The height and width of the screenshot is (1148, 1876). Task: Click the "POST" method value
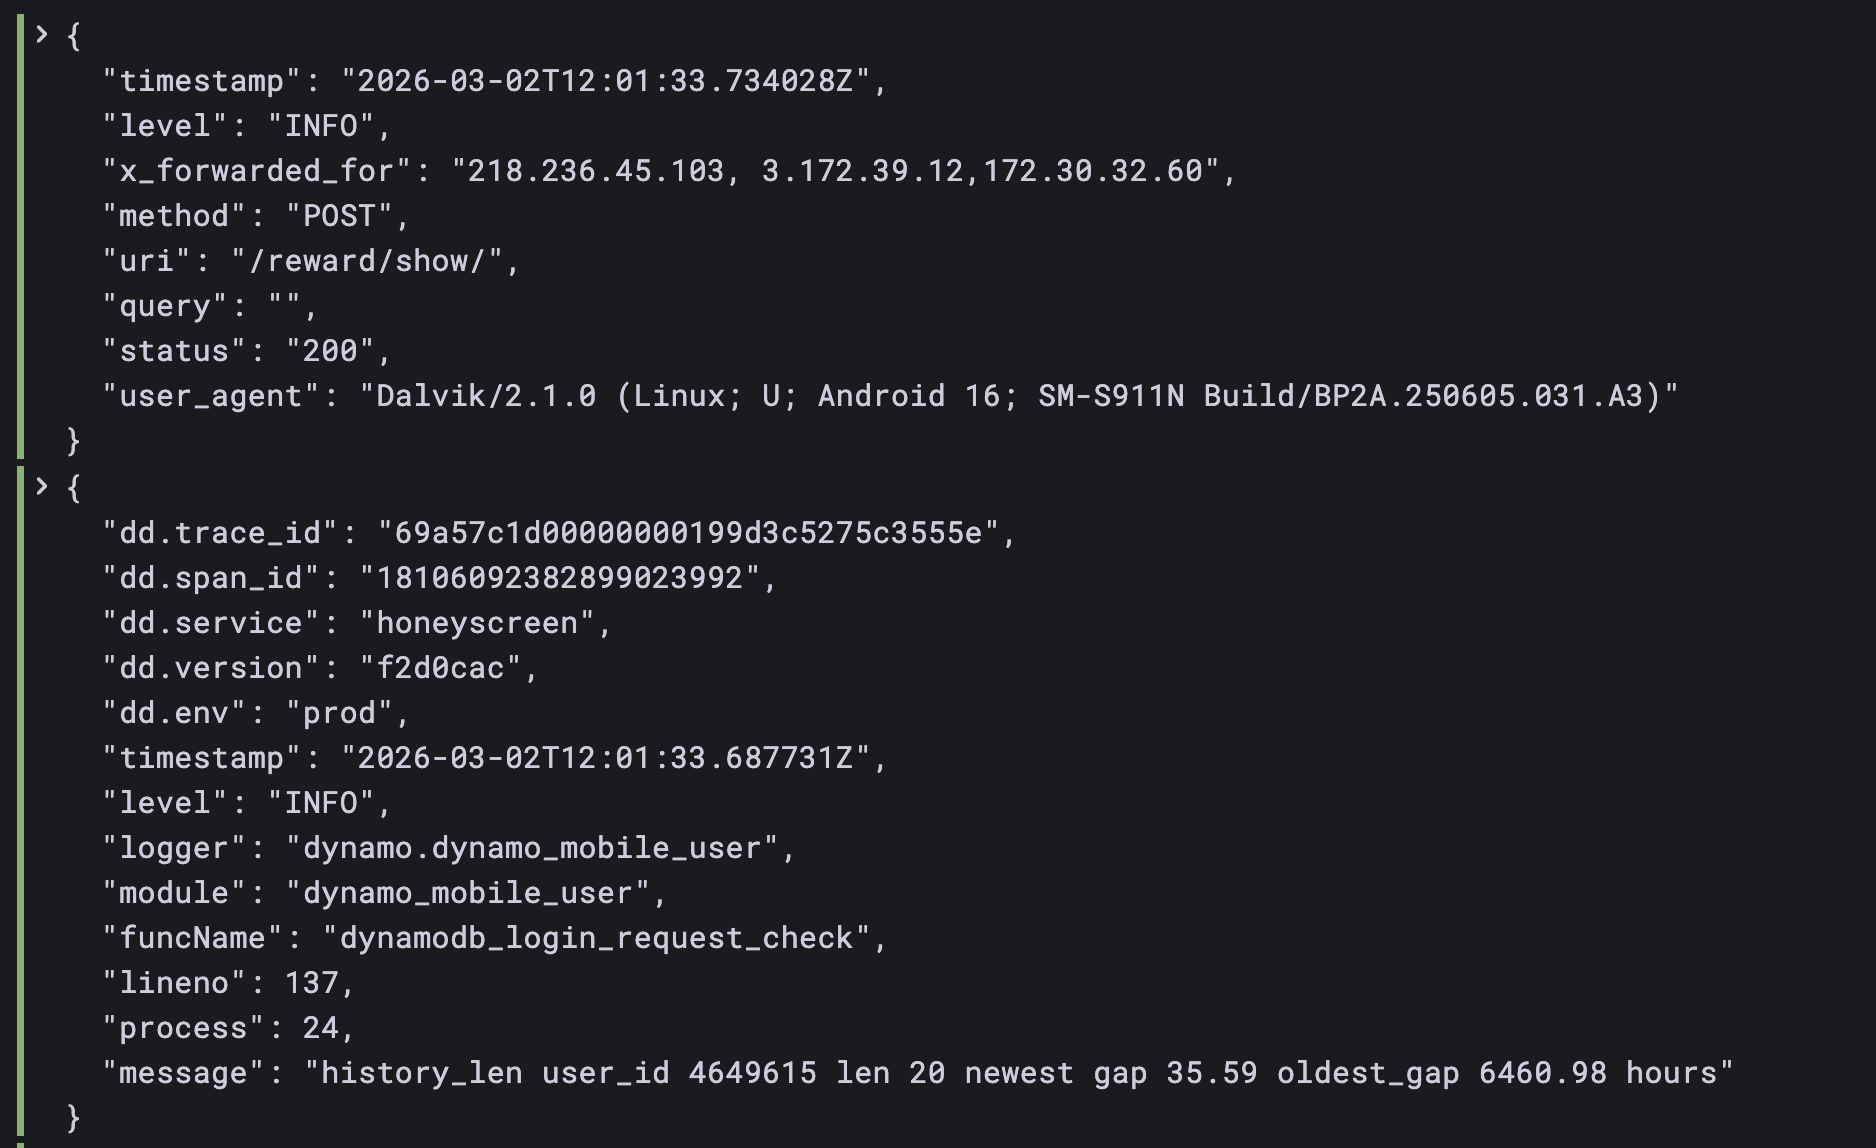[339, 216]
